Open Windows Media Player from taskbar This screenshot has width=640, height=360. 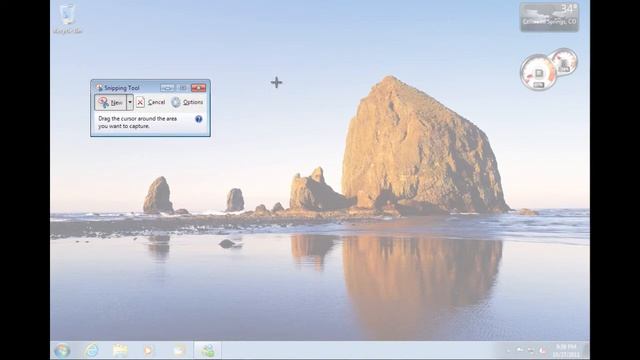pyautogui.click(x=149, y=351)
